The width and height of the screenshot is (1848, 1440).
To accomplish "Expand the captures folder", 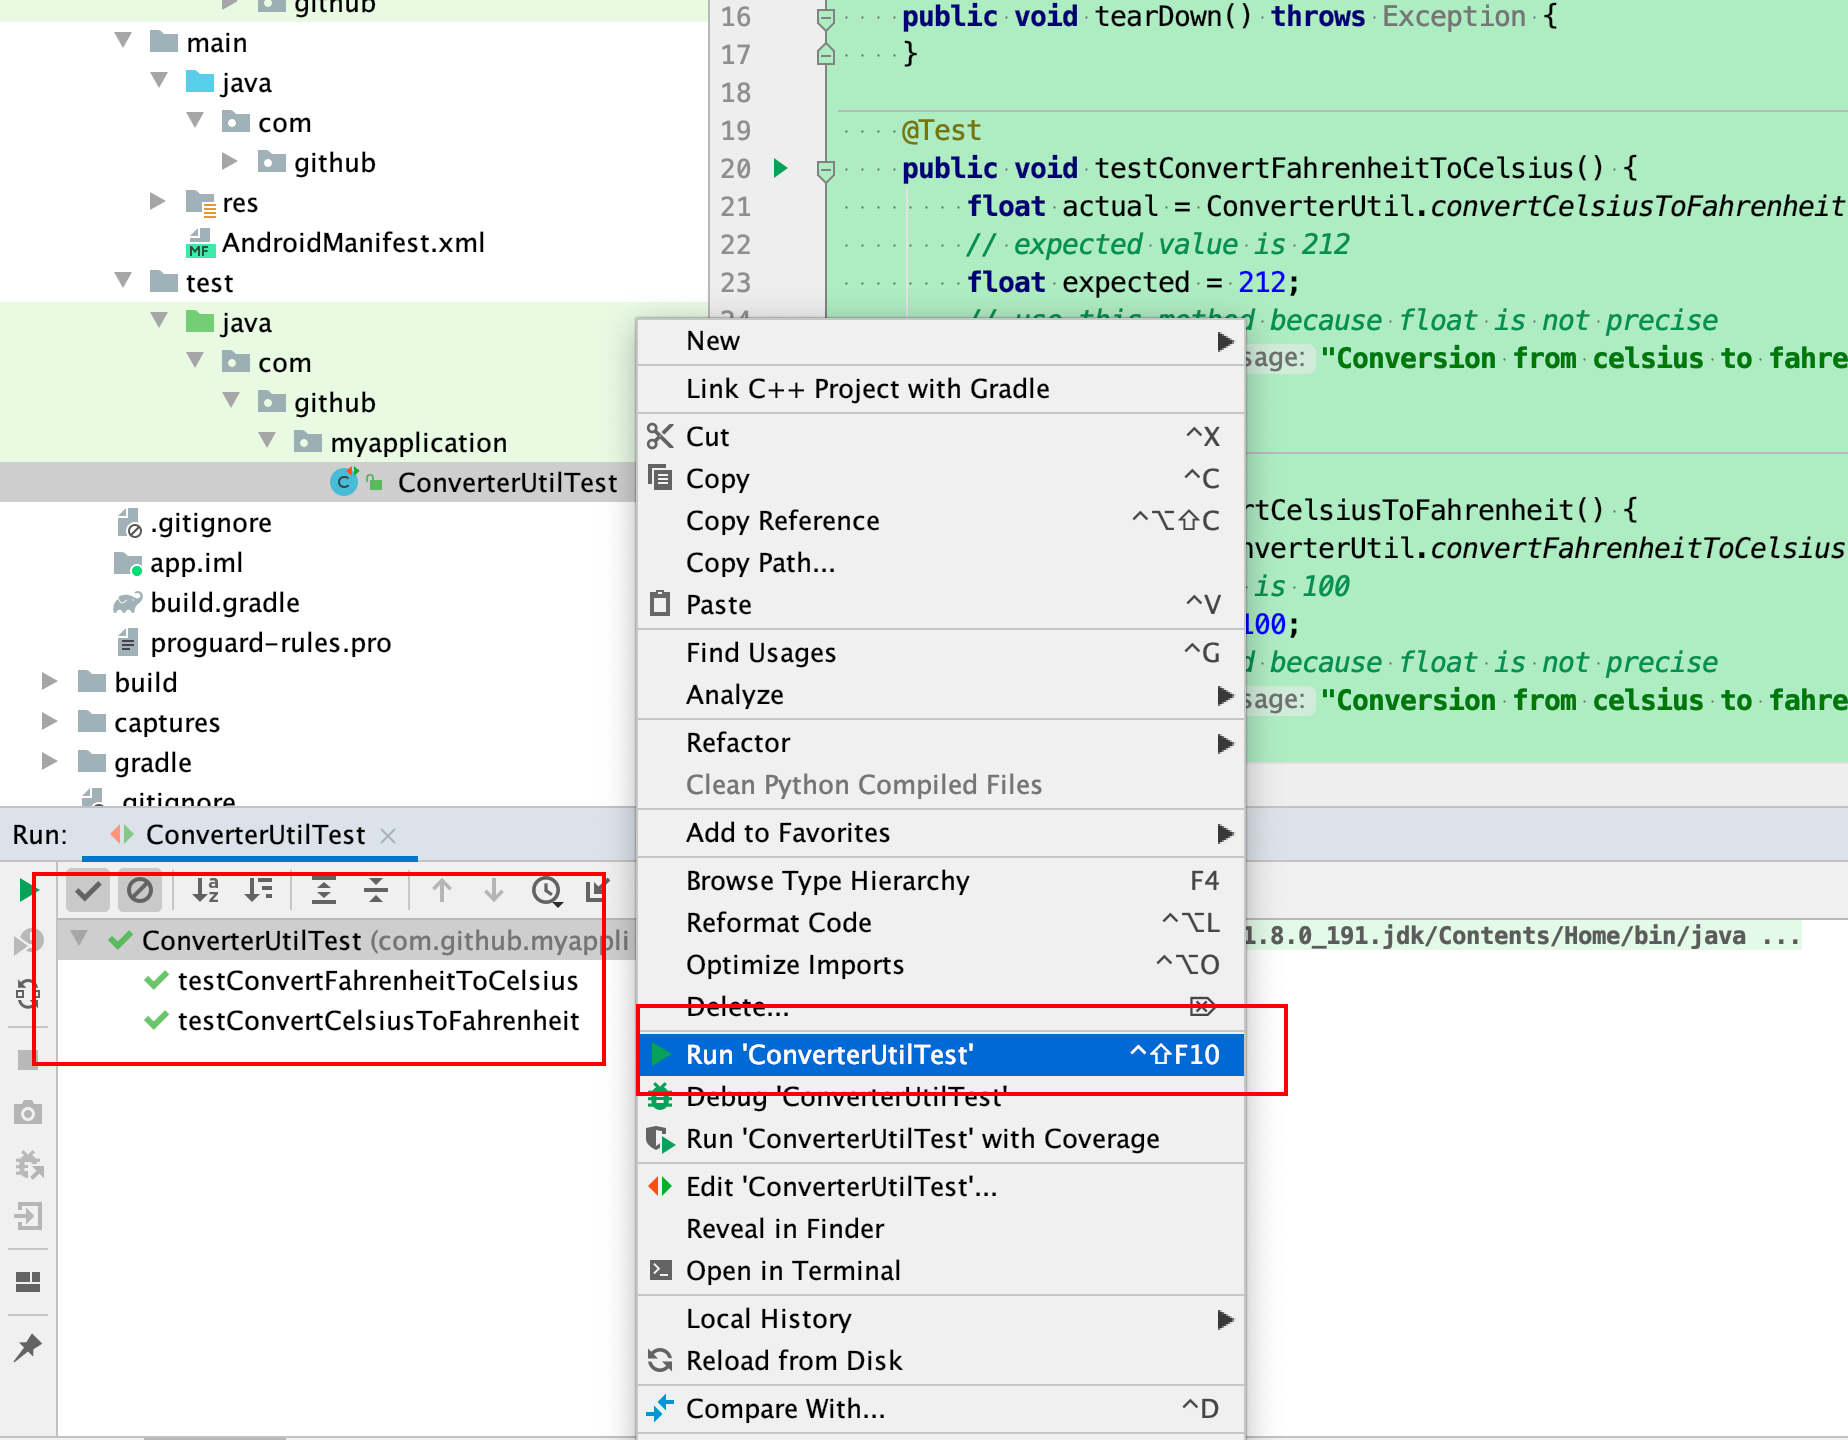I will [50, 721].
